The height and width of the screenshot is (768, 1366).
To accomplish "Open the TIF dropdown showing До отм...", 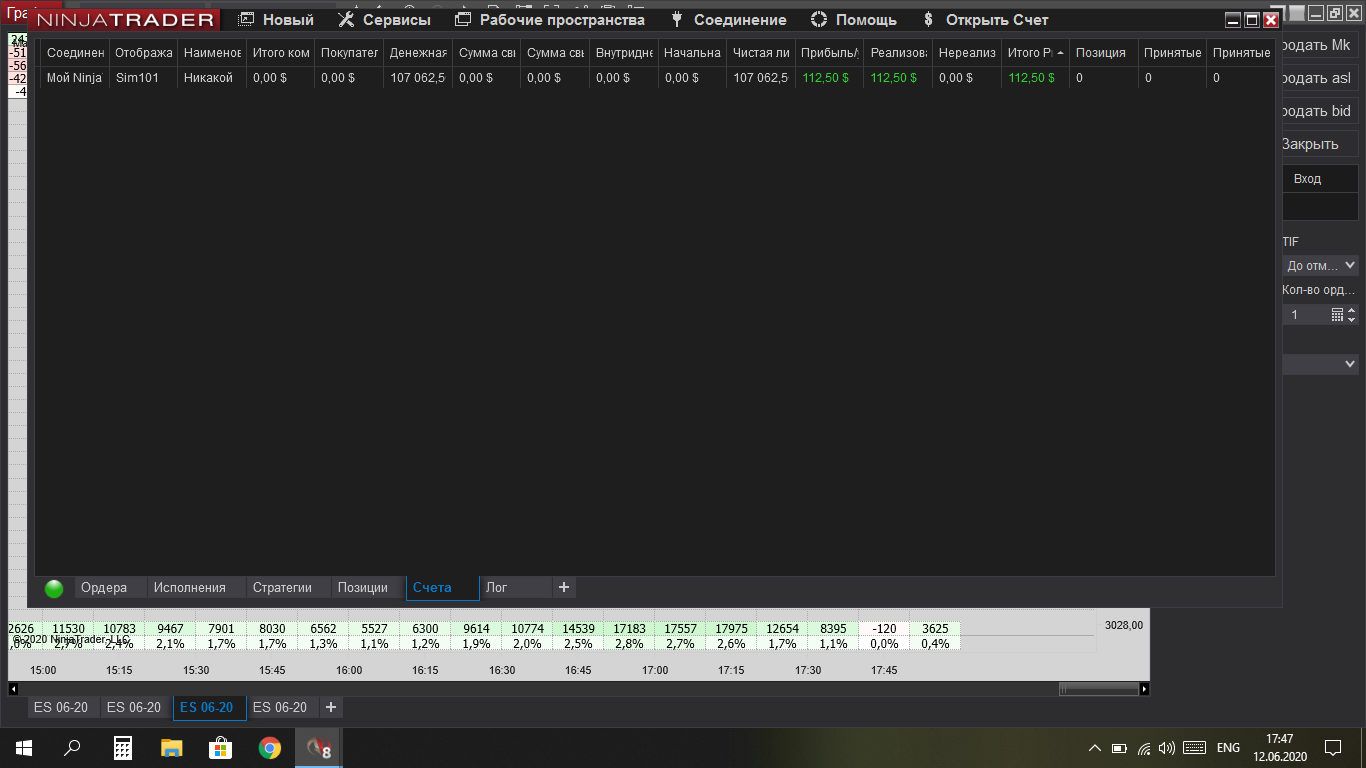I will pyautogui.click(x=1320, y=265).
